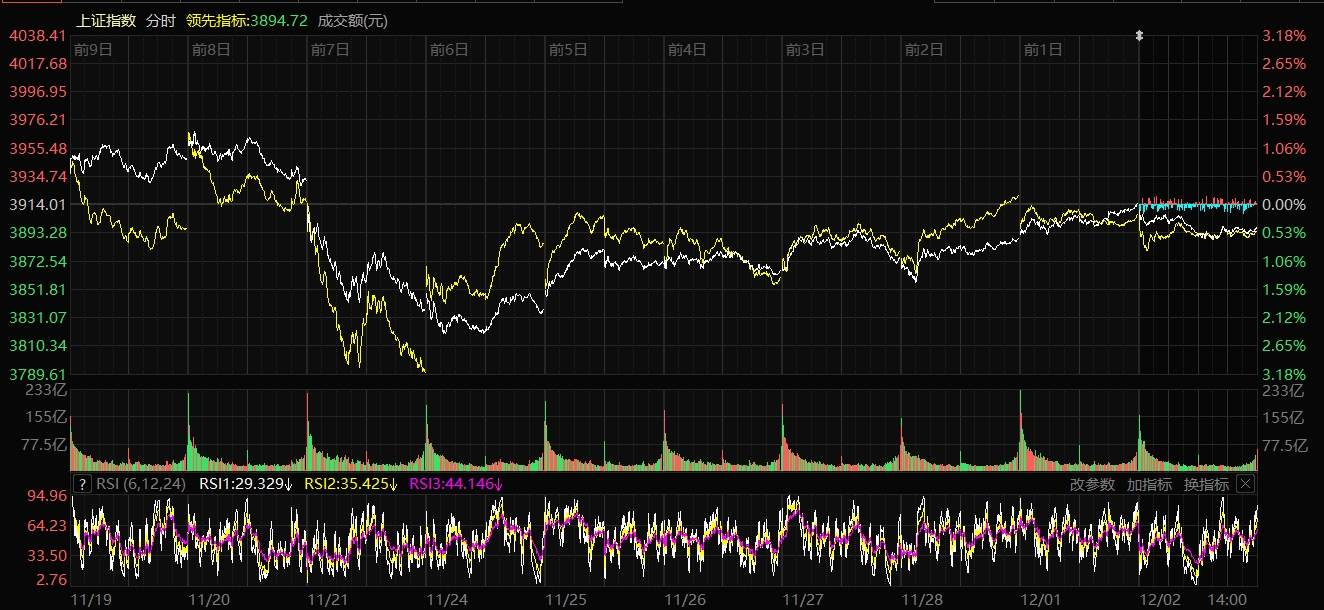The width and height of the screenshot is (1324, 610).
Task: Select the RSI (6,12,24) indicator label
Action: tap(140, 484)
